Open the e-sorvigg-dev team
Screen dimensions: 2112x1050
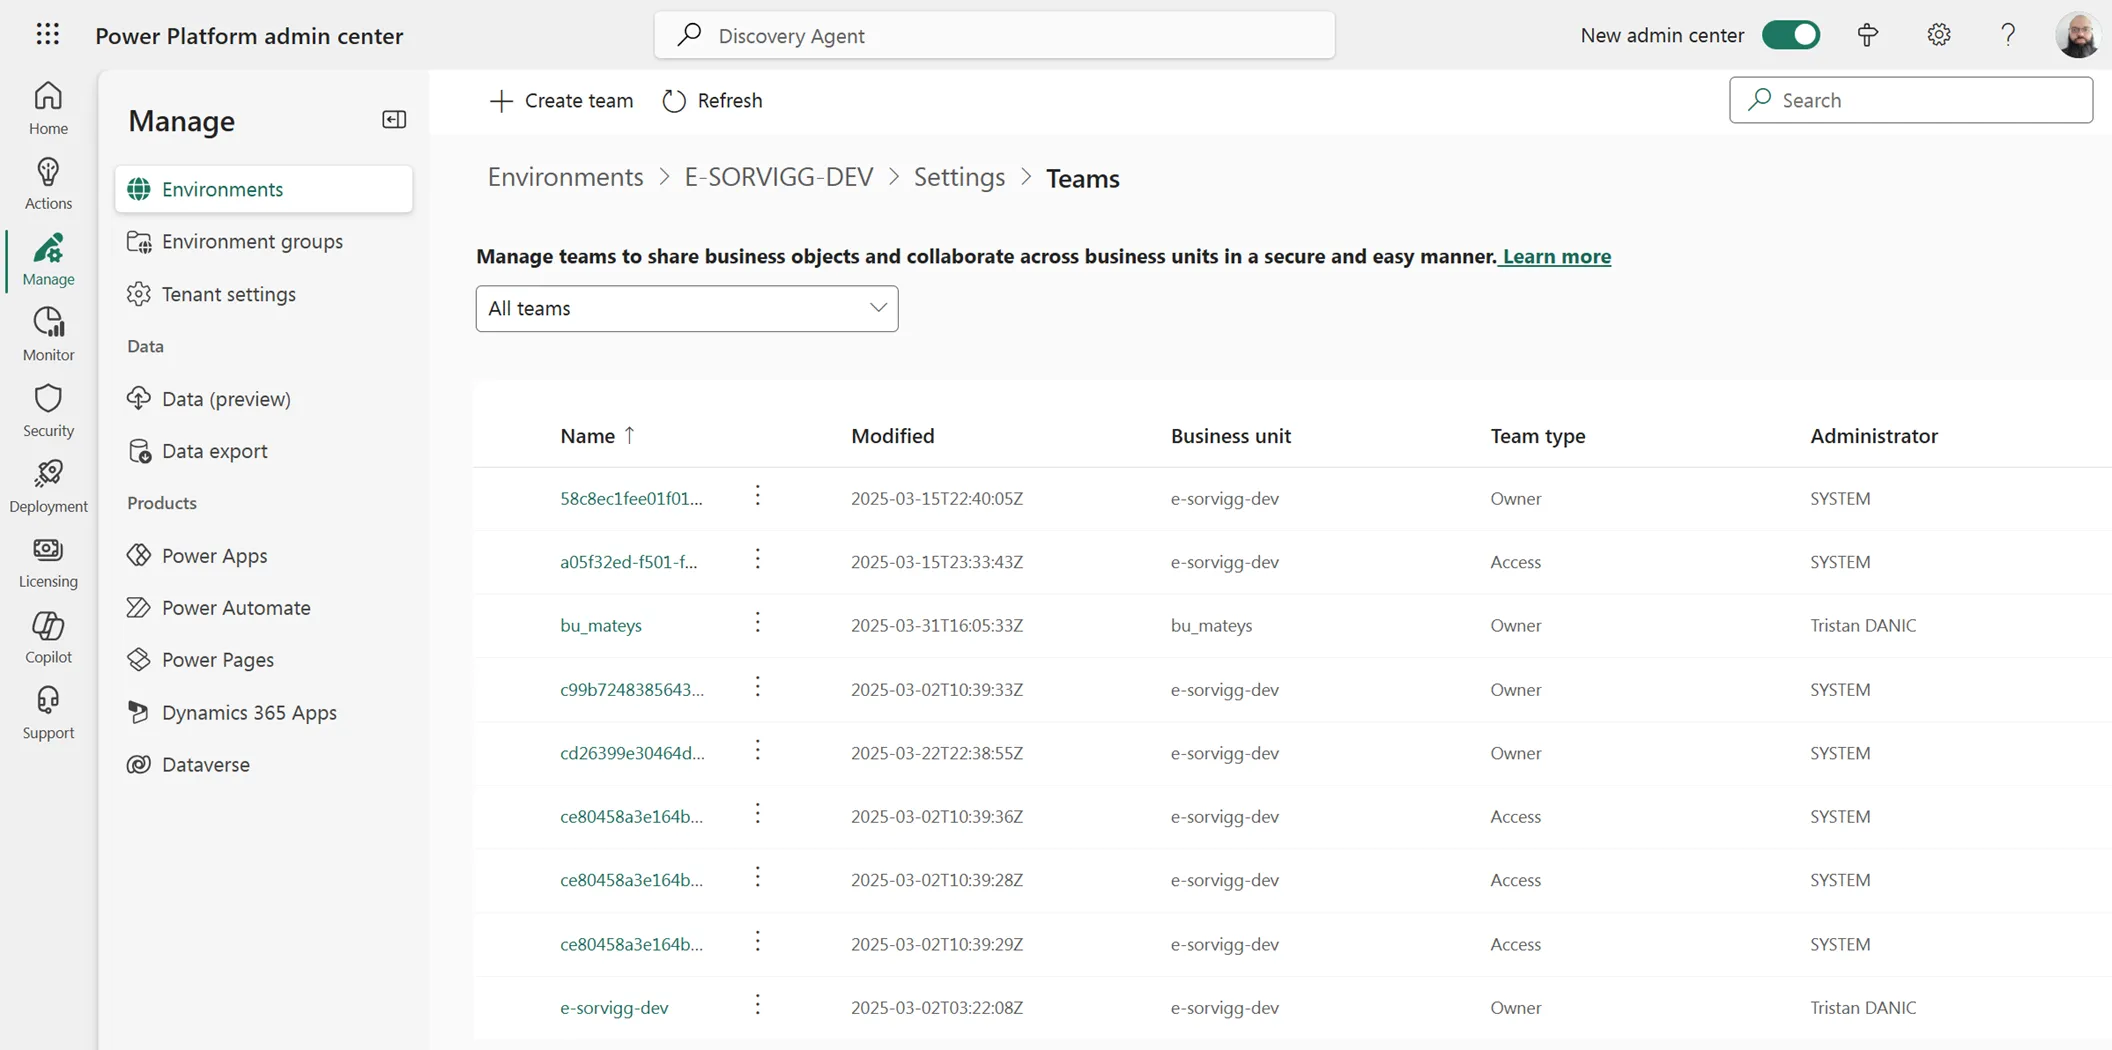pyautogui.click(x=614, y=1007)
